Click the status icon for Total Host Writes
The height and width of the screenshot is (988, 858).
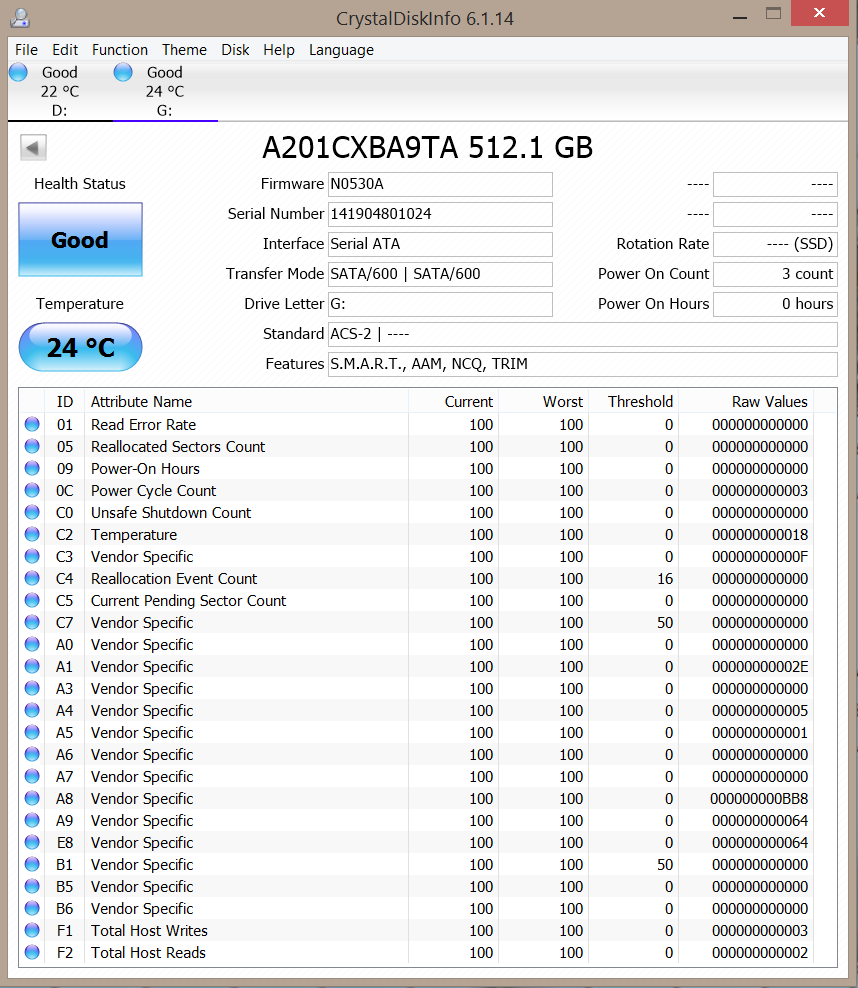(x=32, y=931)
